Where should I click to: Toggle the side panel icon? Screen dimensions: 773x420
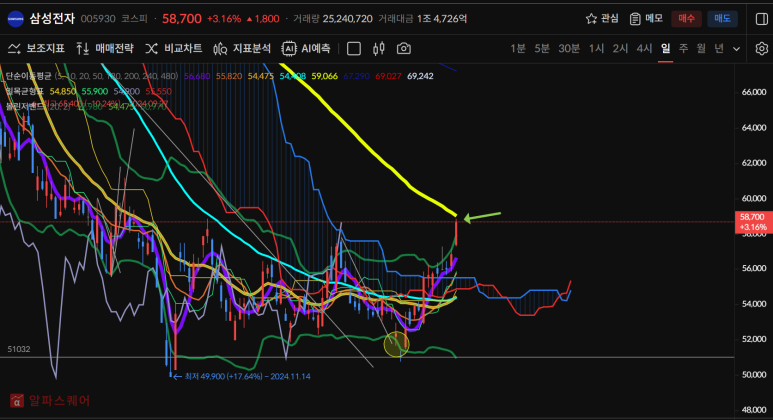point(761,19)
